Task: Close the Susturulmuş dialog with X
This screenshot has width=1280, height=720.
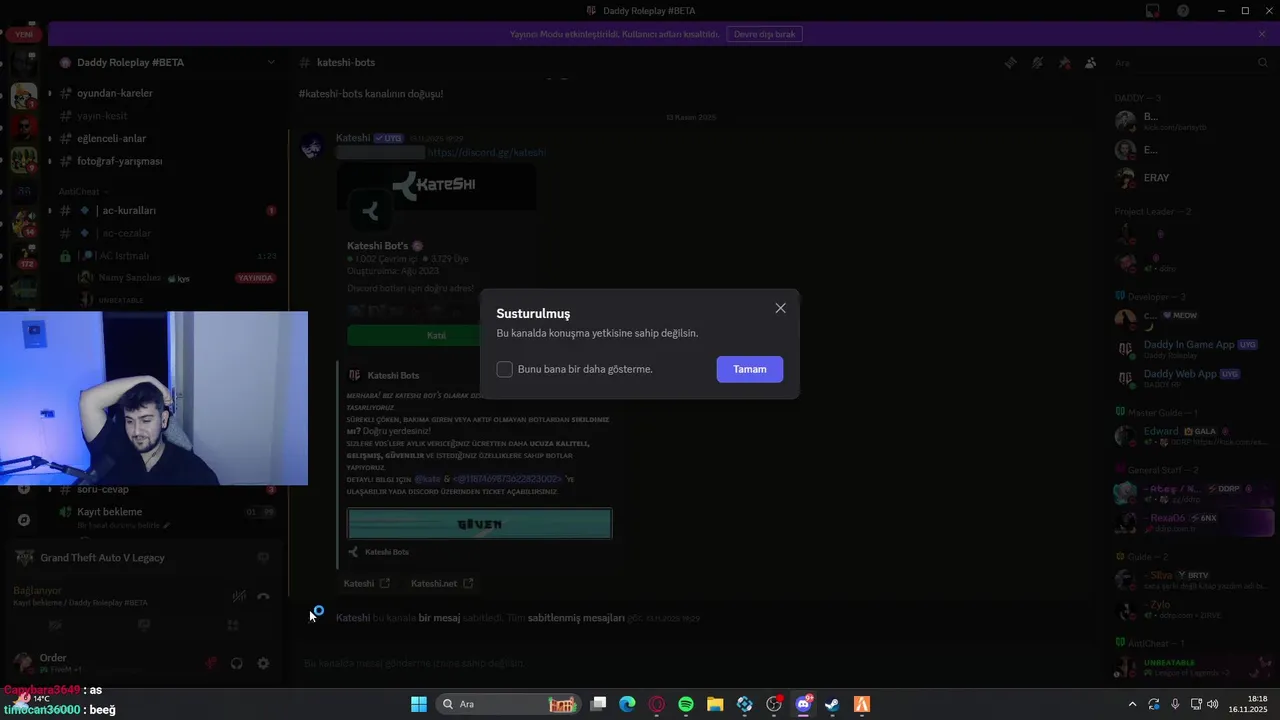Action: click(x=780, y=308)
